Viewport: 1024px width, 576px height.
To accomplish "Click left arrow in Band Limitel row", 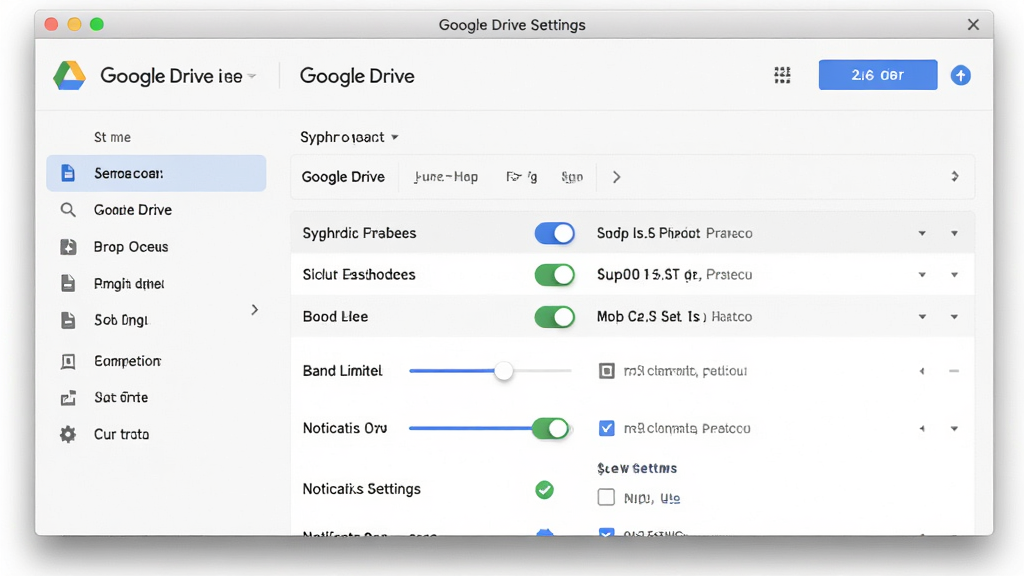I will 922,371.
